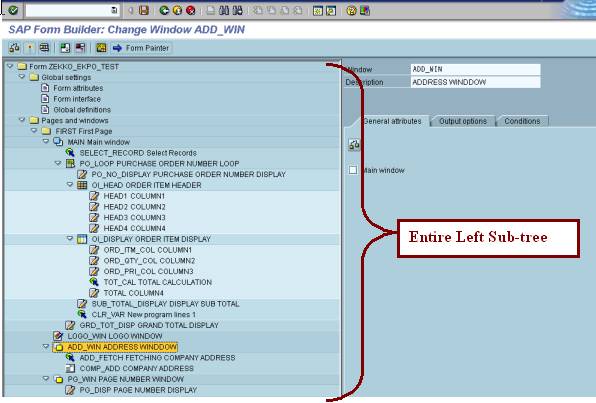Collapse the OI_DISPLAY ORDER ITEM DISPLAY node
Screen dimensions: 596x403
70,238
